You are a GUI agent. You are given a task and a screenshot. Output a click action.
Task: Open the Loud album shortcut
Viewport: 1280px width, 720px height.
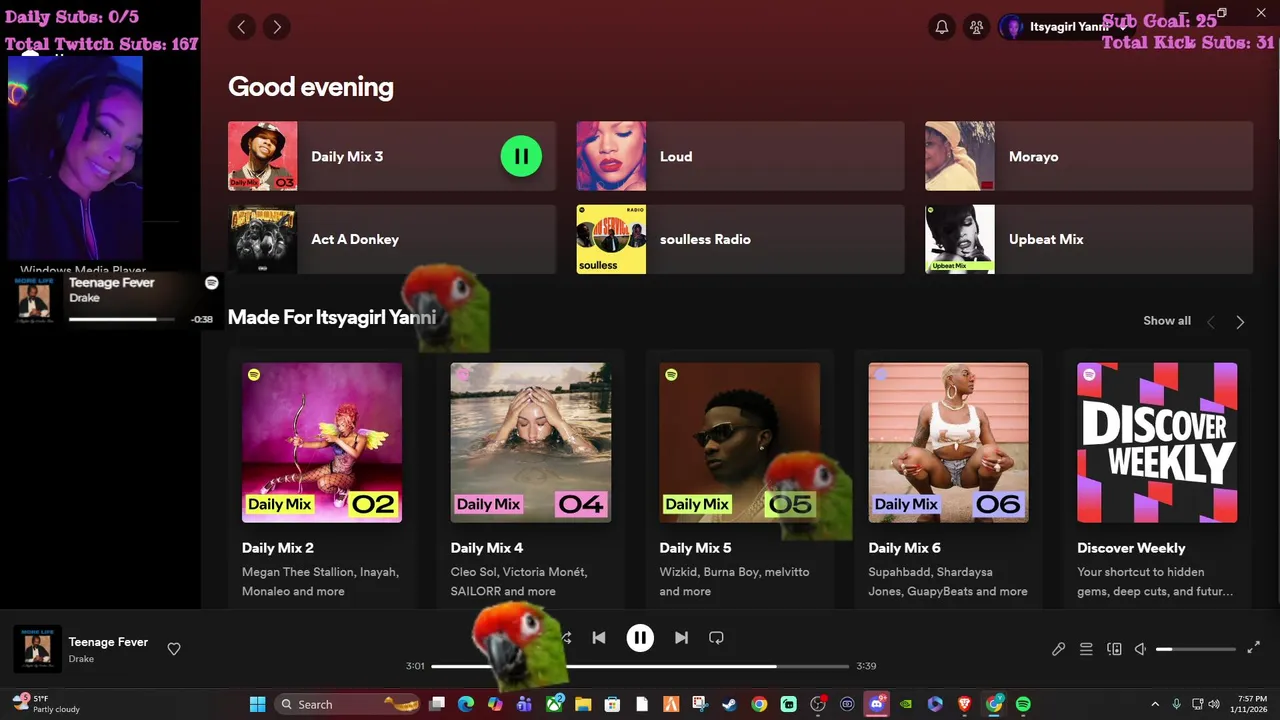point(740,156)
